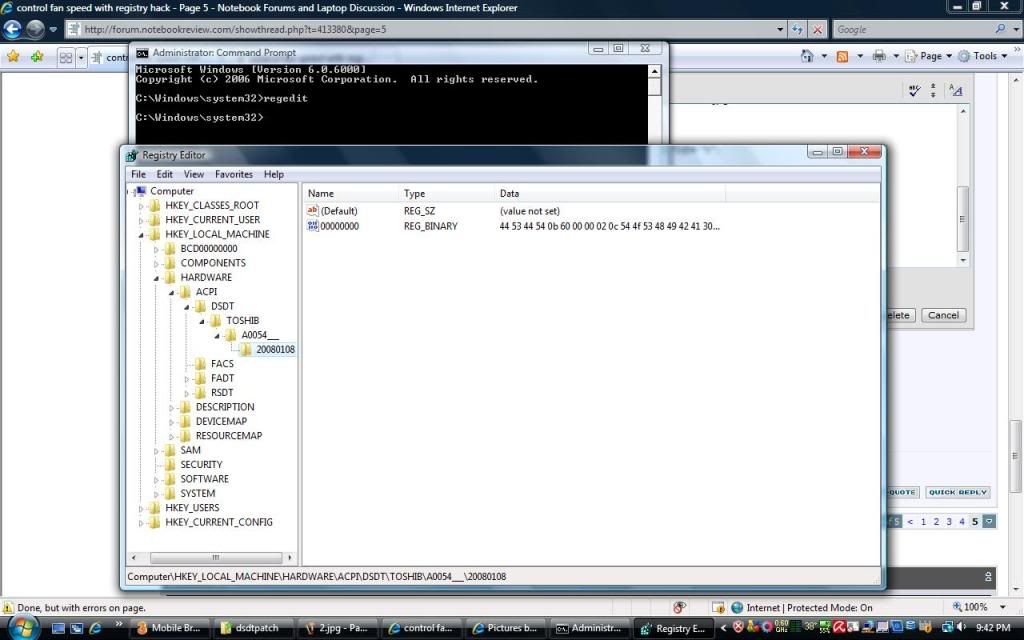1024x640 pixels.
Task: Click the IE Stop loading icon
Action: click(817, 29)
